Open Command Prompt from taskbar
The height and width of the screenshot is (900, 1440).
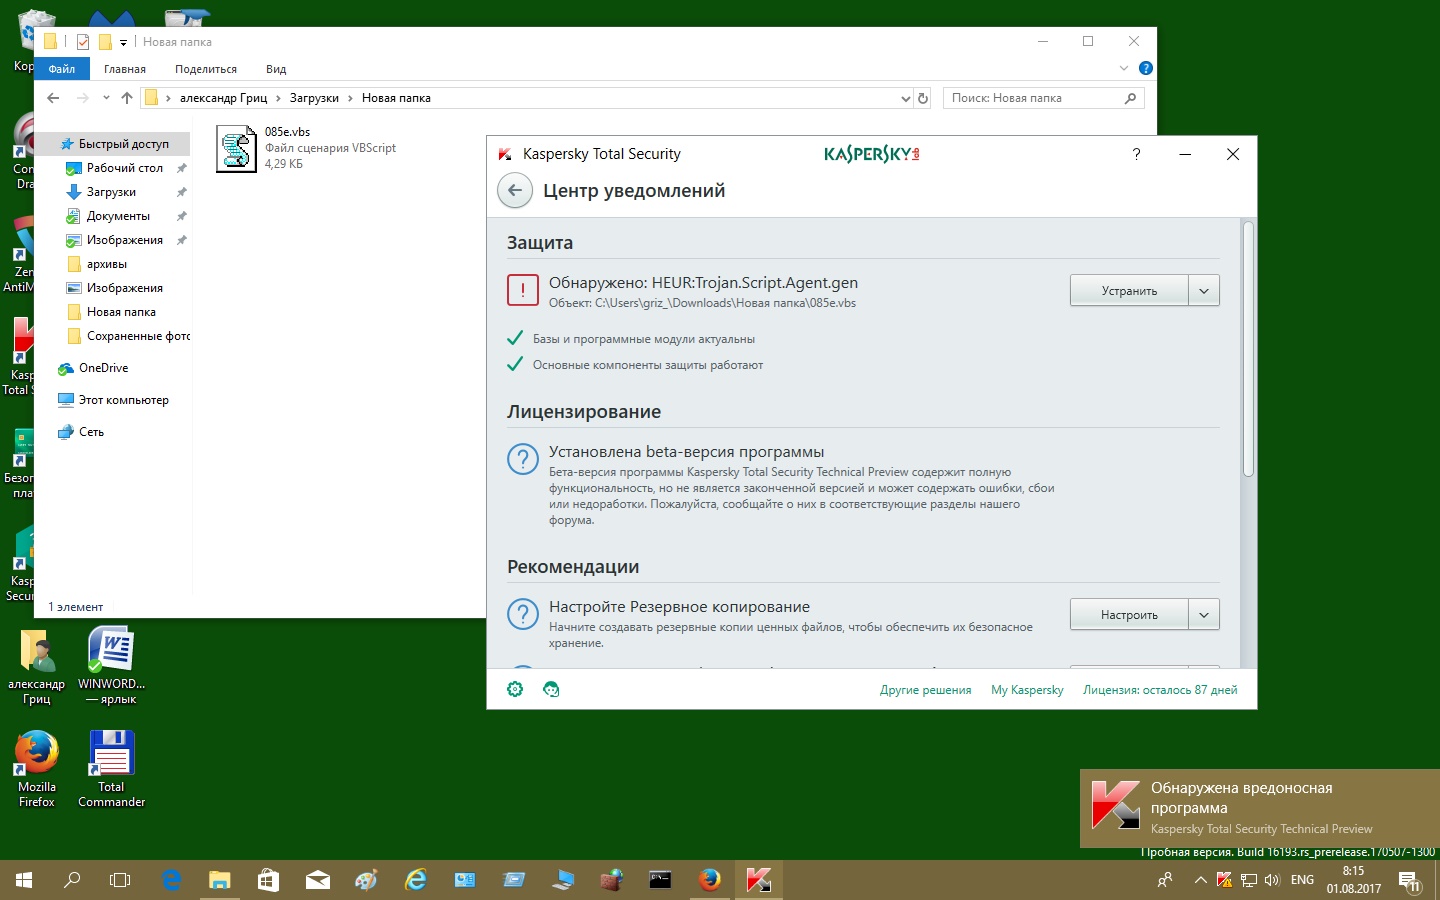pyautogui.click(x=660, y=880)
